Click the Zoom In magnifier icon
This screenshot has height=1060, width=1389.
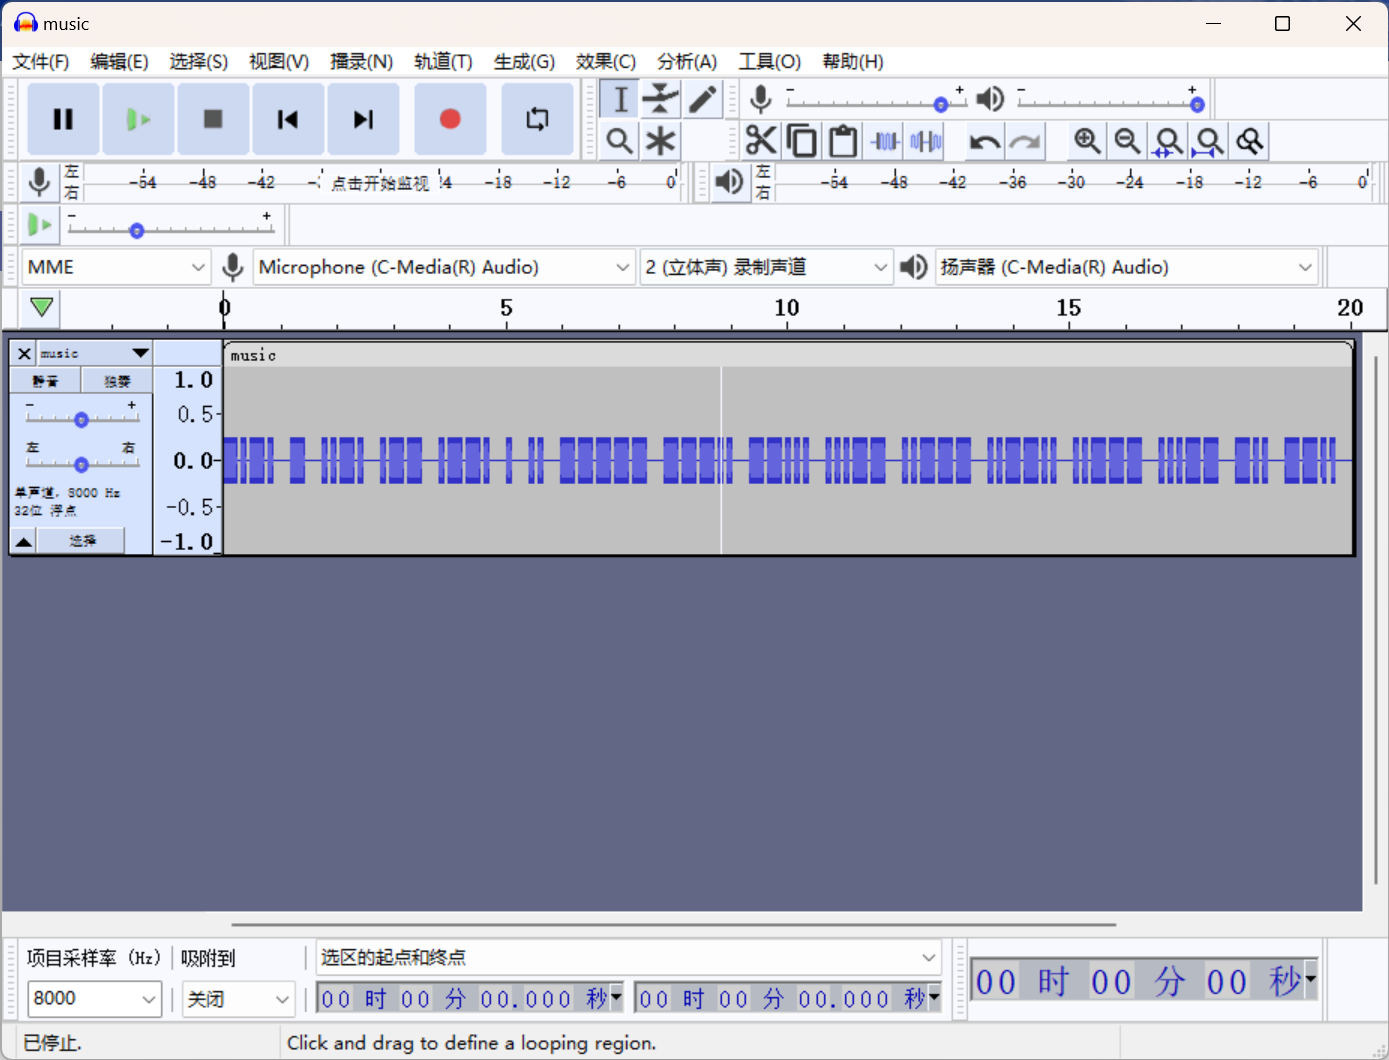1087,141
